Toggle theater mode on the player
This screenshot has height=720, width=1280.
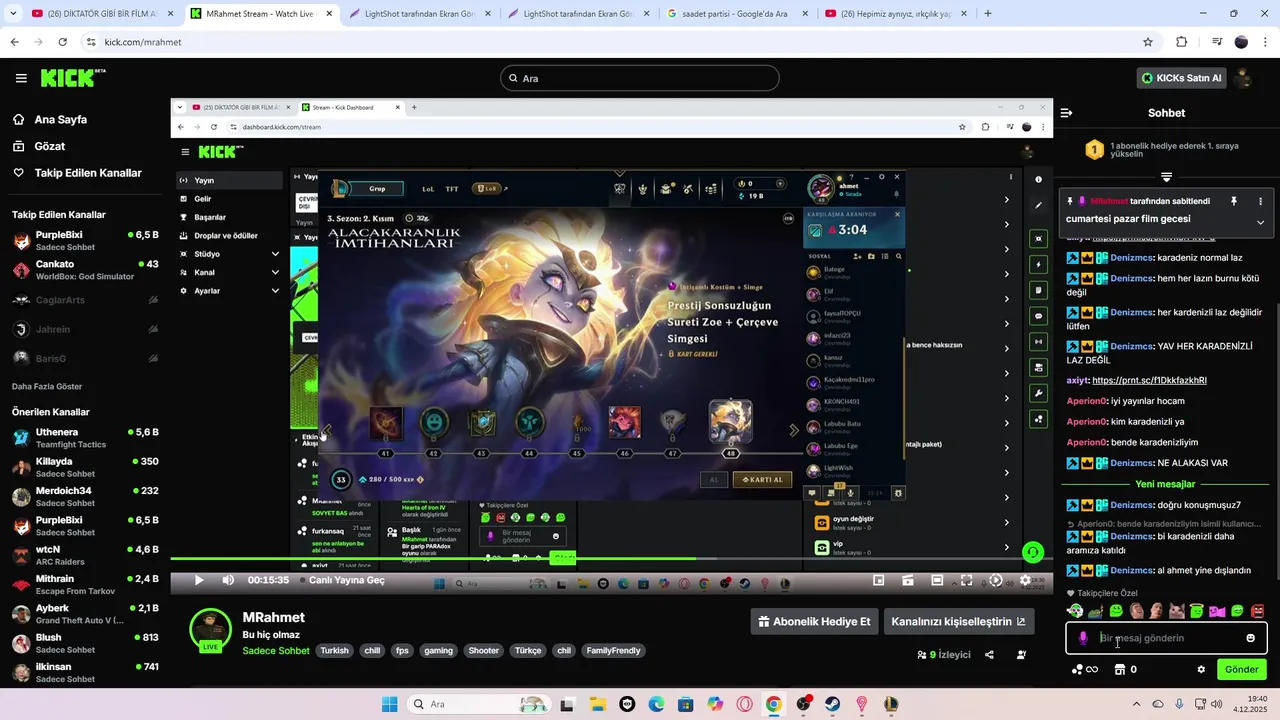click(x=937, y=580)
